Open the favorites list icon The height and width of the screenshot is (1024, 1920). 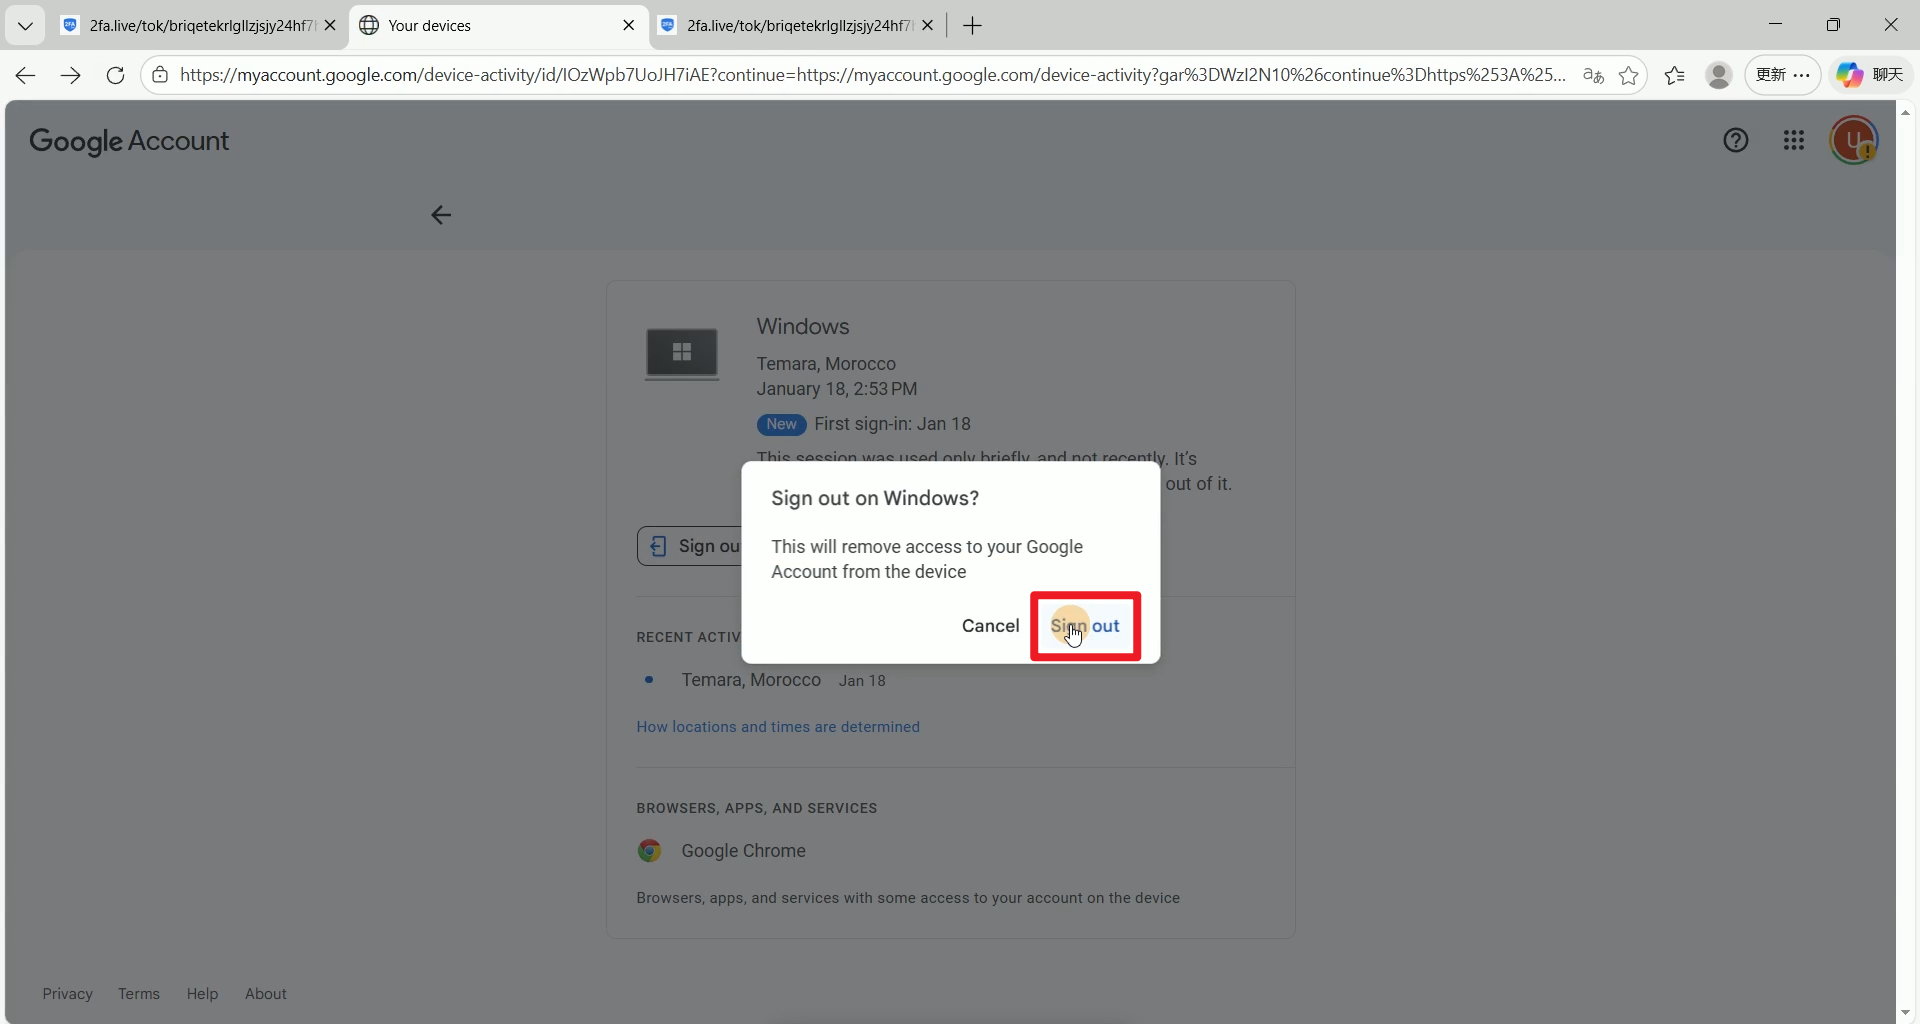[x=1675, y=75]
